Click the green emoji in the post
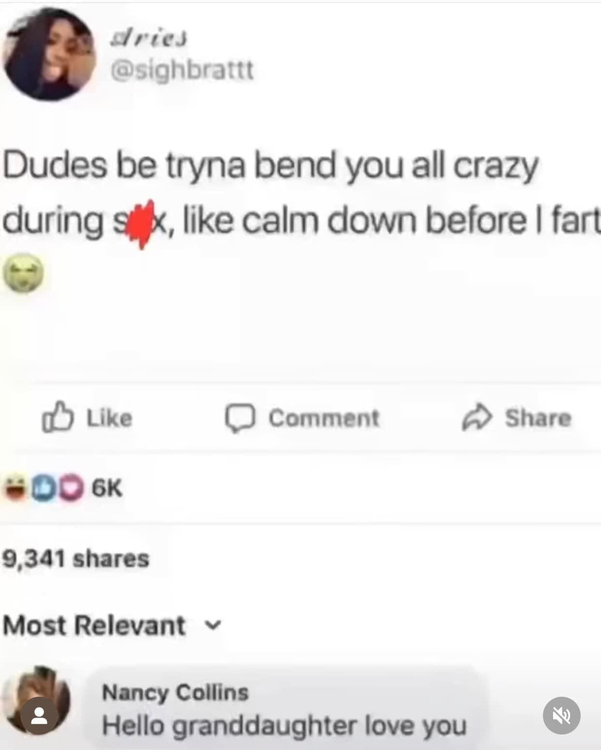 (23, 273)
